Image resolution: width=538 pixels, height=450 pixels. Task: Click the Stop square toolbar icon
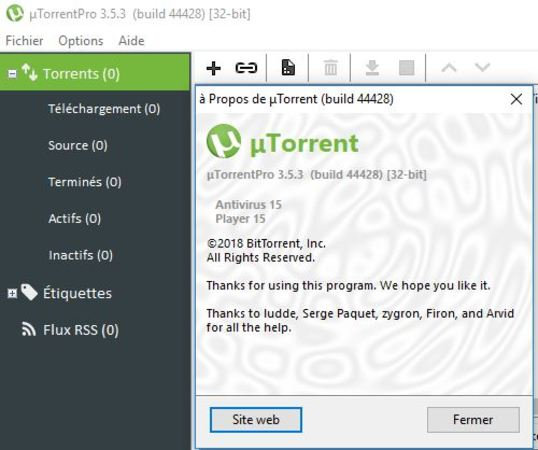407,68
